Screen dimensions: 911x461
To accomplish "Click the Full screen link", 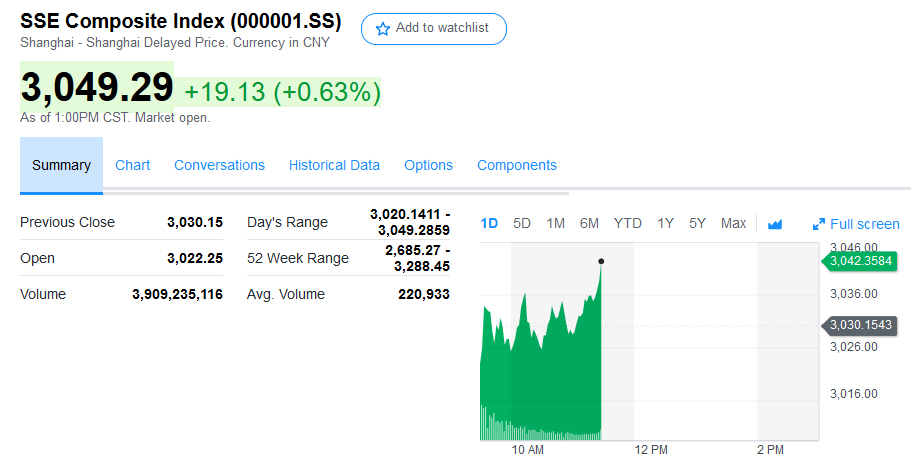I will (864, 224).
